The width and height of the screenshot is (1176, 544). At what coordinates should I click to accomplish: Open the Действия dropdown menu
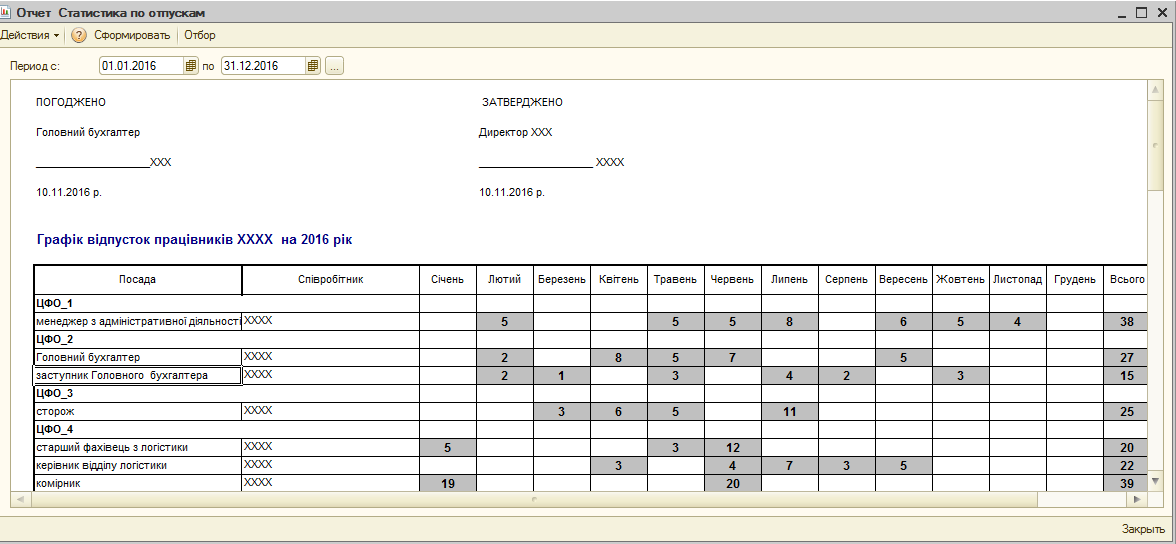[29, 35]
